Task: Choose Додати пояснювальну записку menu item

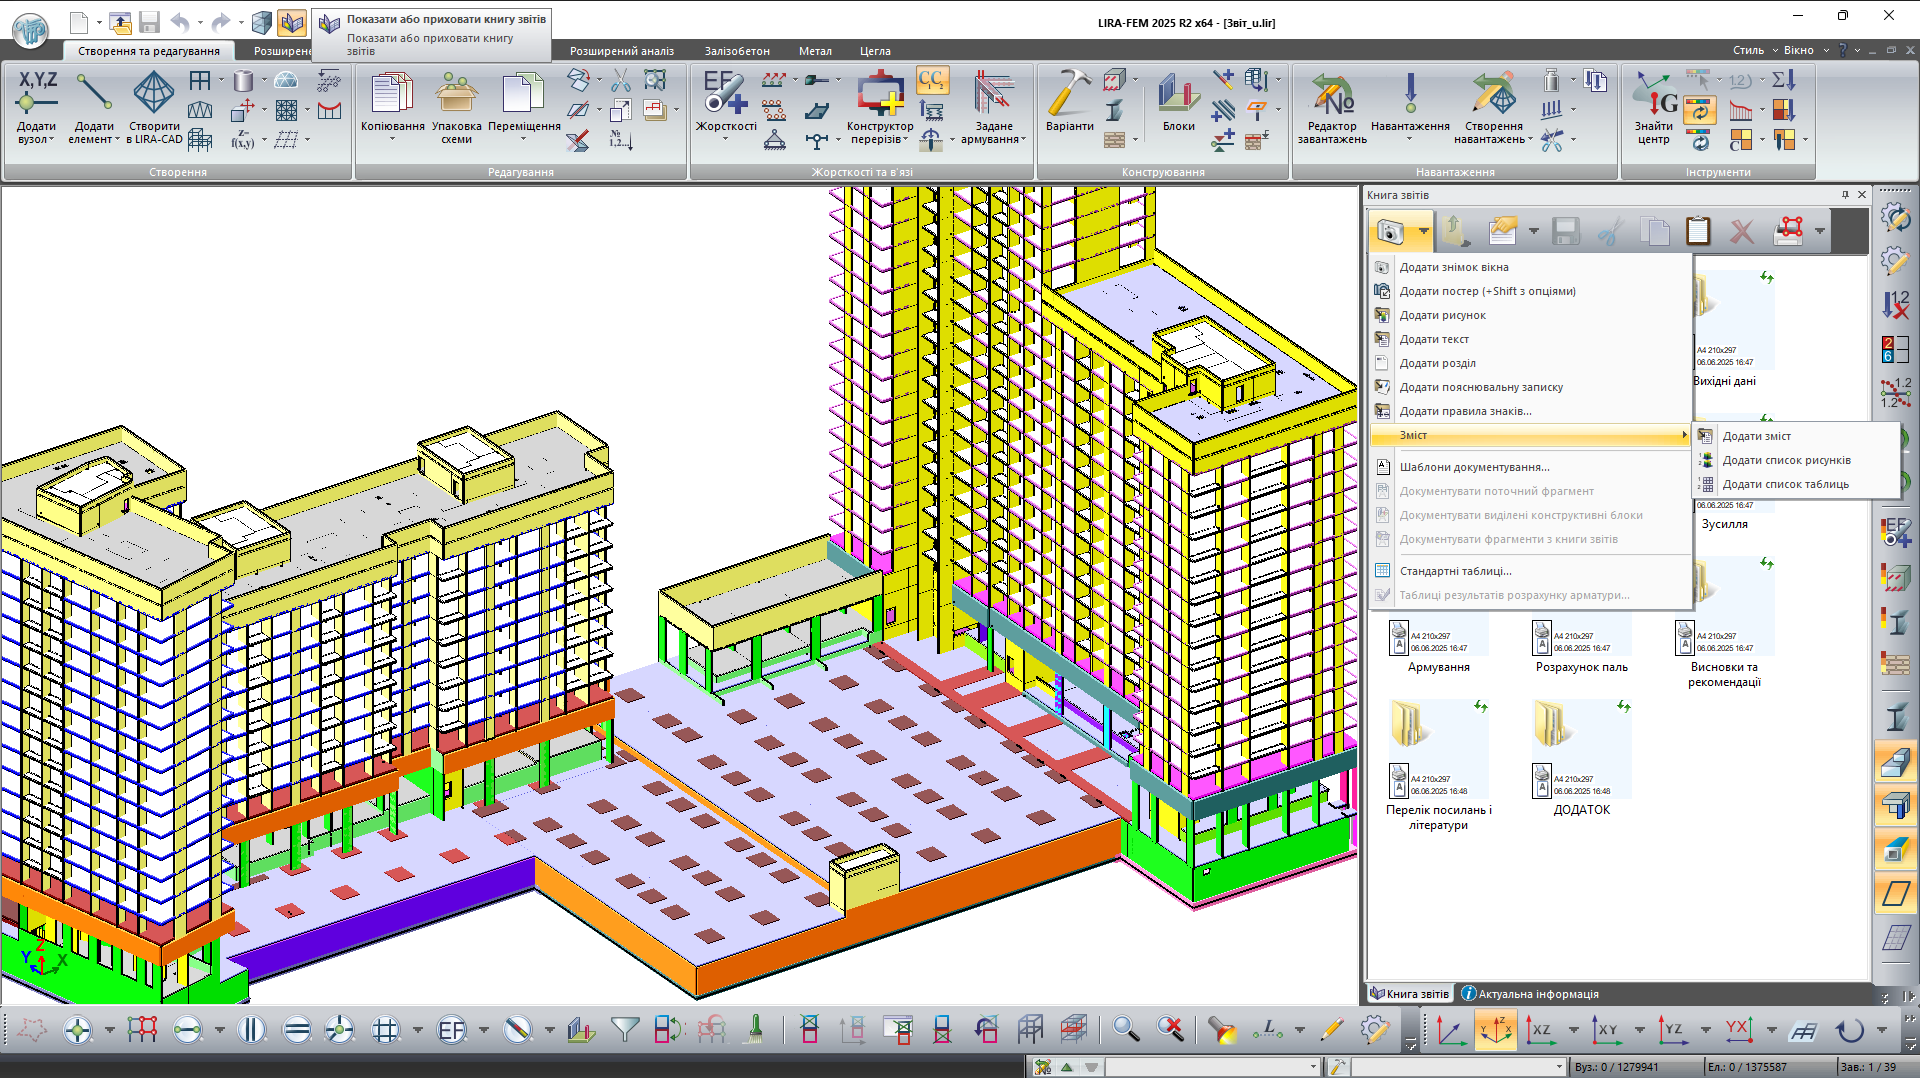Action: (1480, 387)
